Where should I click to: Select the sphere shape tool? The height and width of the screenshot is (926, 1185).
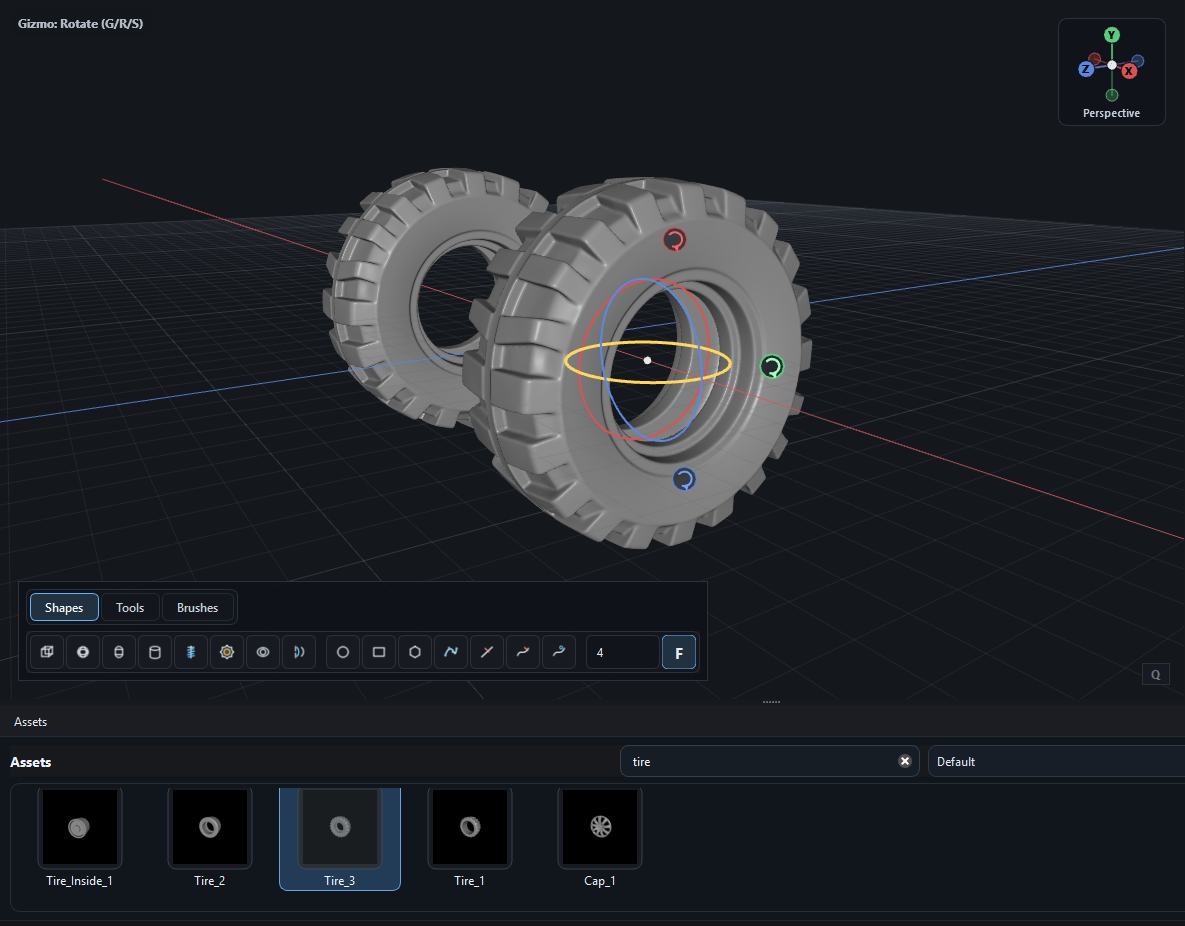coord(83,652)
